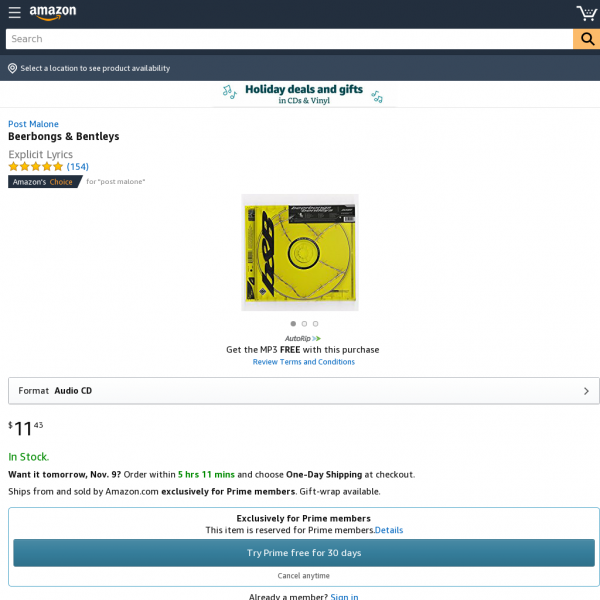Click the Search input field

tap(289, 39)
